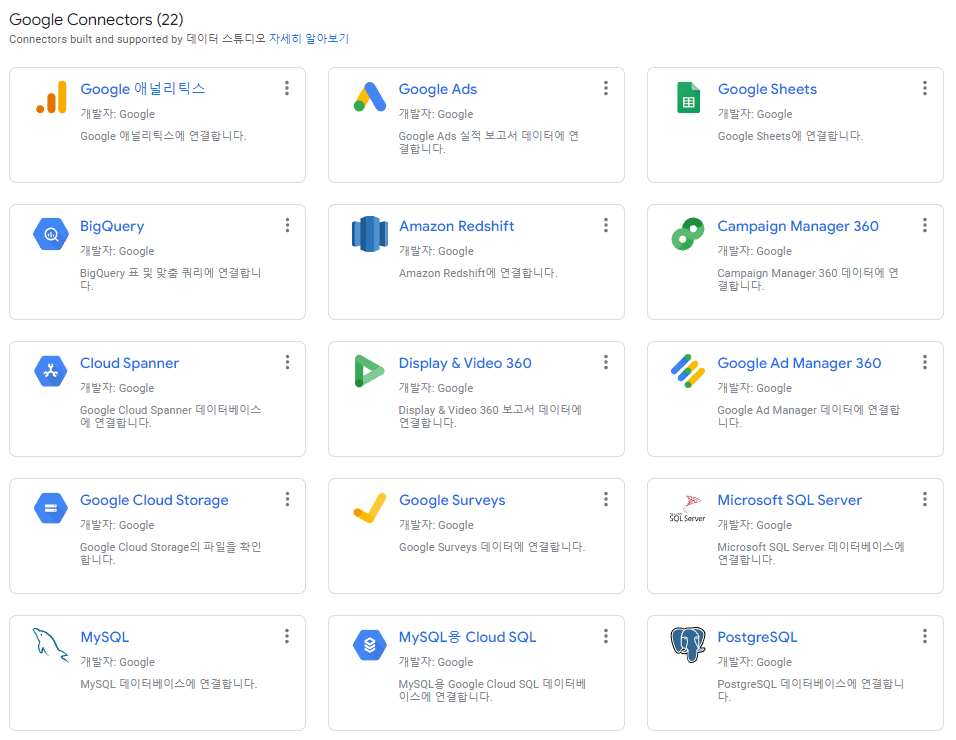This screenshot has height=740, width=956.
Task: Open three-dot menu on Google Cloud Storage
Action: pos(287,500)
